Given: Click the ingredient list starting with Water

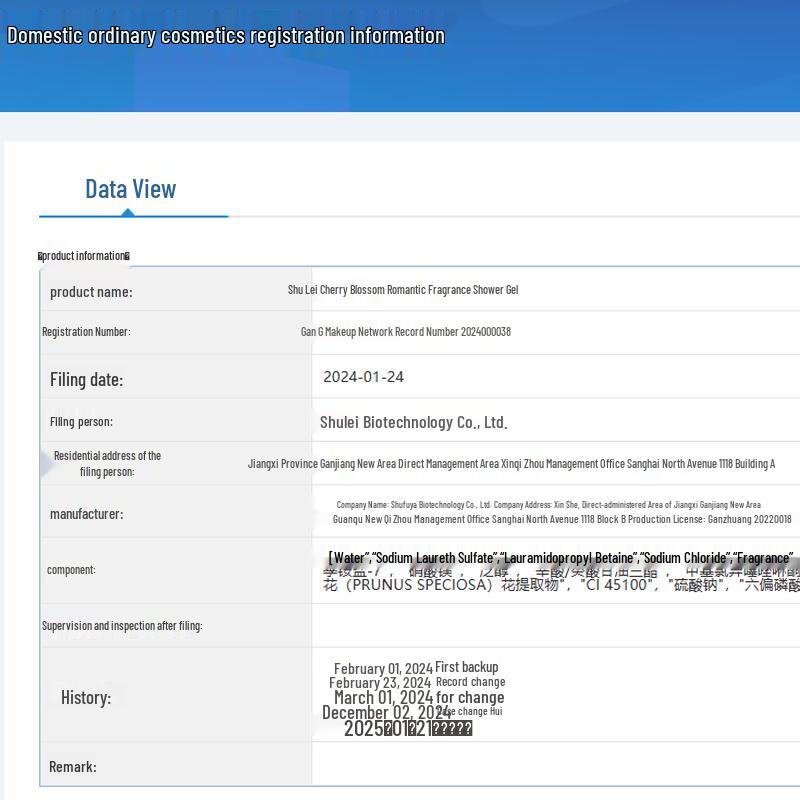Looking at the screenshot, I should click(x=560, y=558).
